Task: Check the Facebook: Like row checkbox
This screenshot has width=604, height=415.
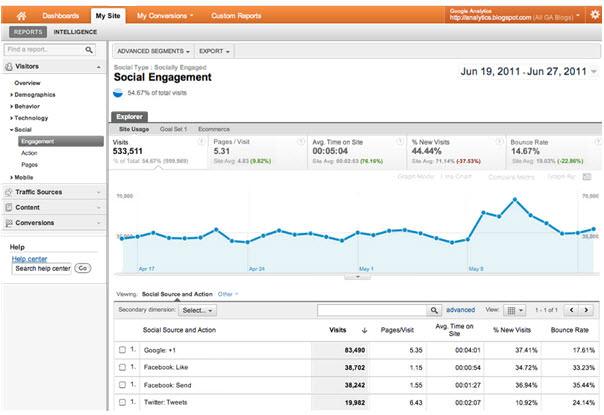Action: [x=122, y=367]
